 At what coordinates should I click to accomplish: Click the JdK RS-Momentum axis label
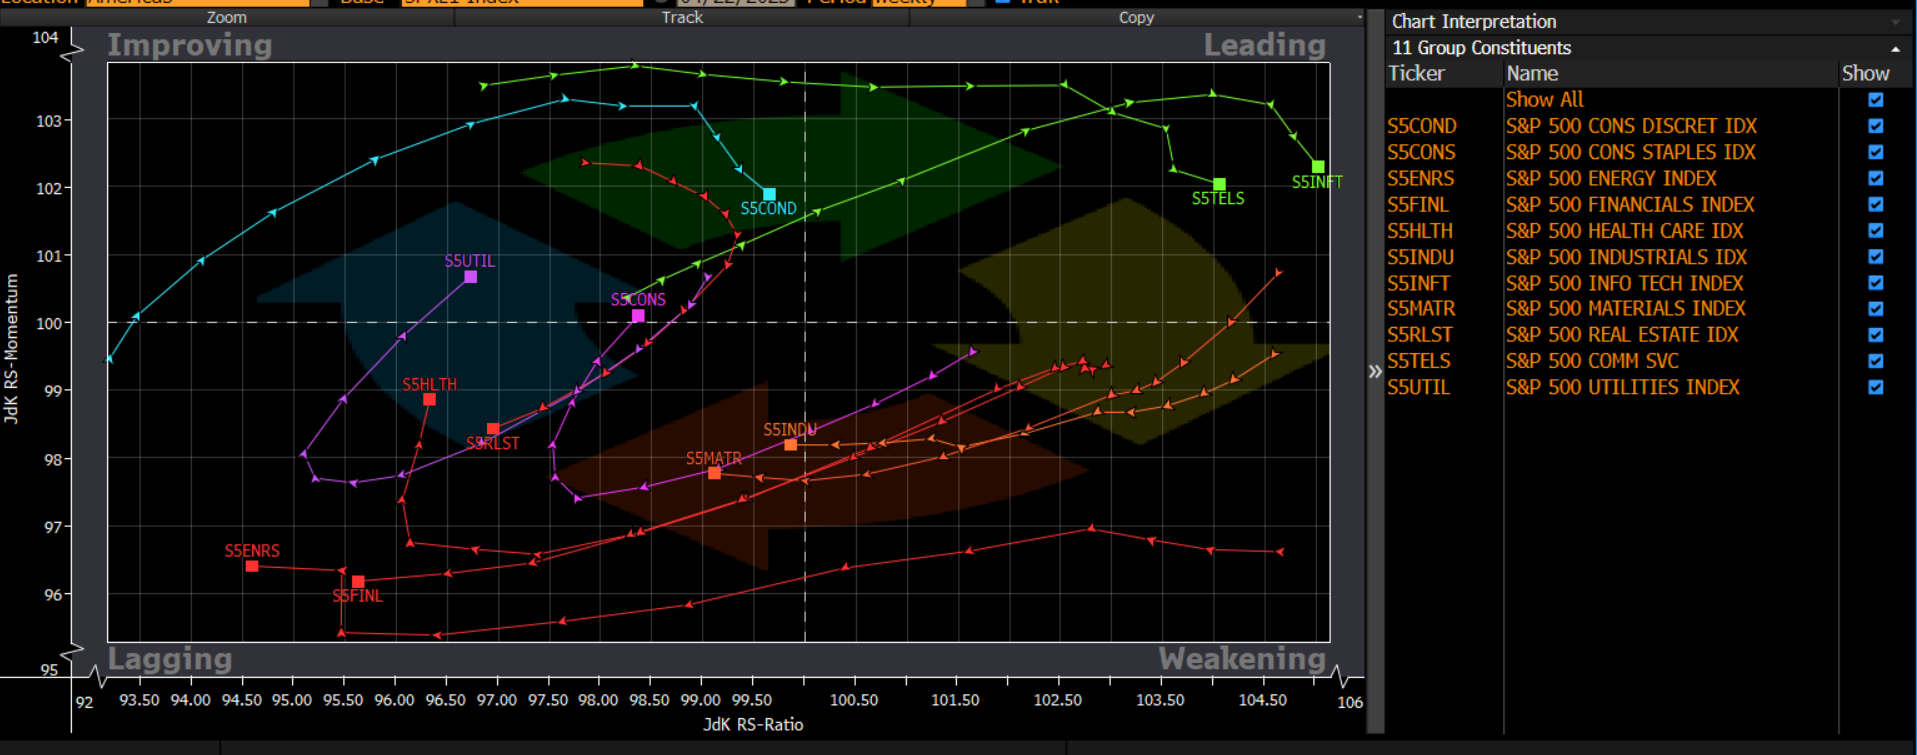click(x=12, y=349)
